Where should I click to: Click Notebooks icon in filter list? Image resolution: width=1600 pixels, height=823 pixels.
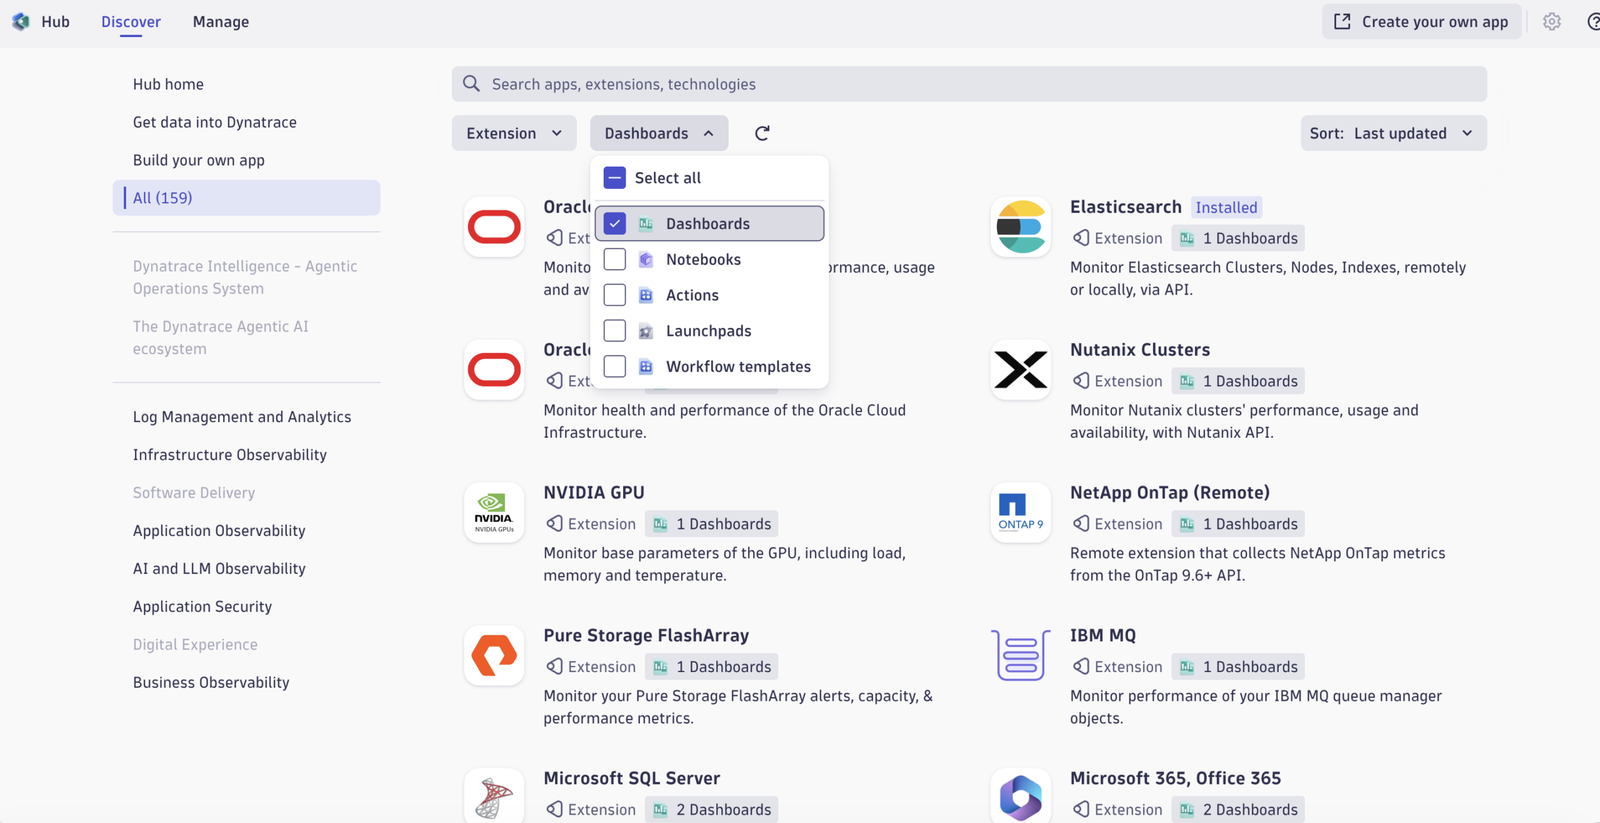[x=646, y=260]
